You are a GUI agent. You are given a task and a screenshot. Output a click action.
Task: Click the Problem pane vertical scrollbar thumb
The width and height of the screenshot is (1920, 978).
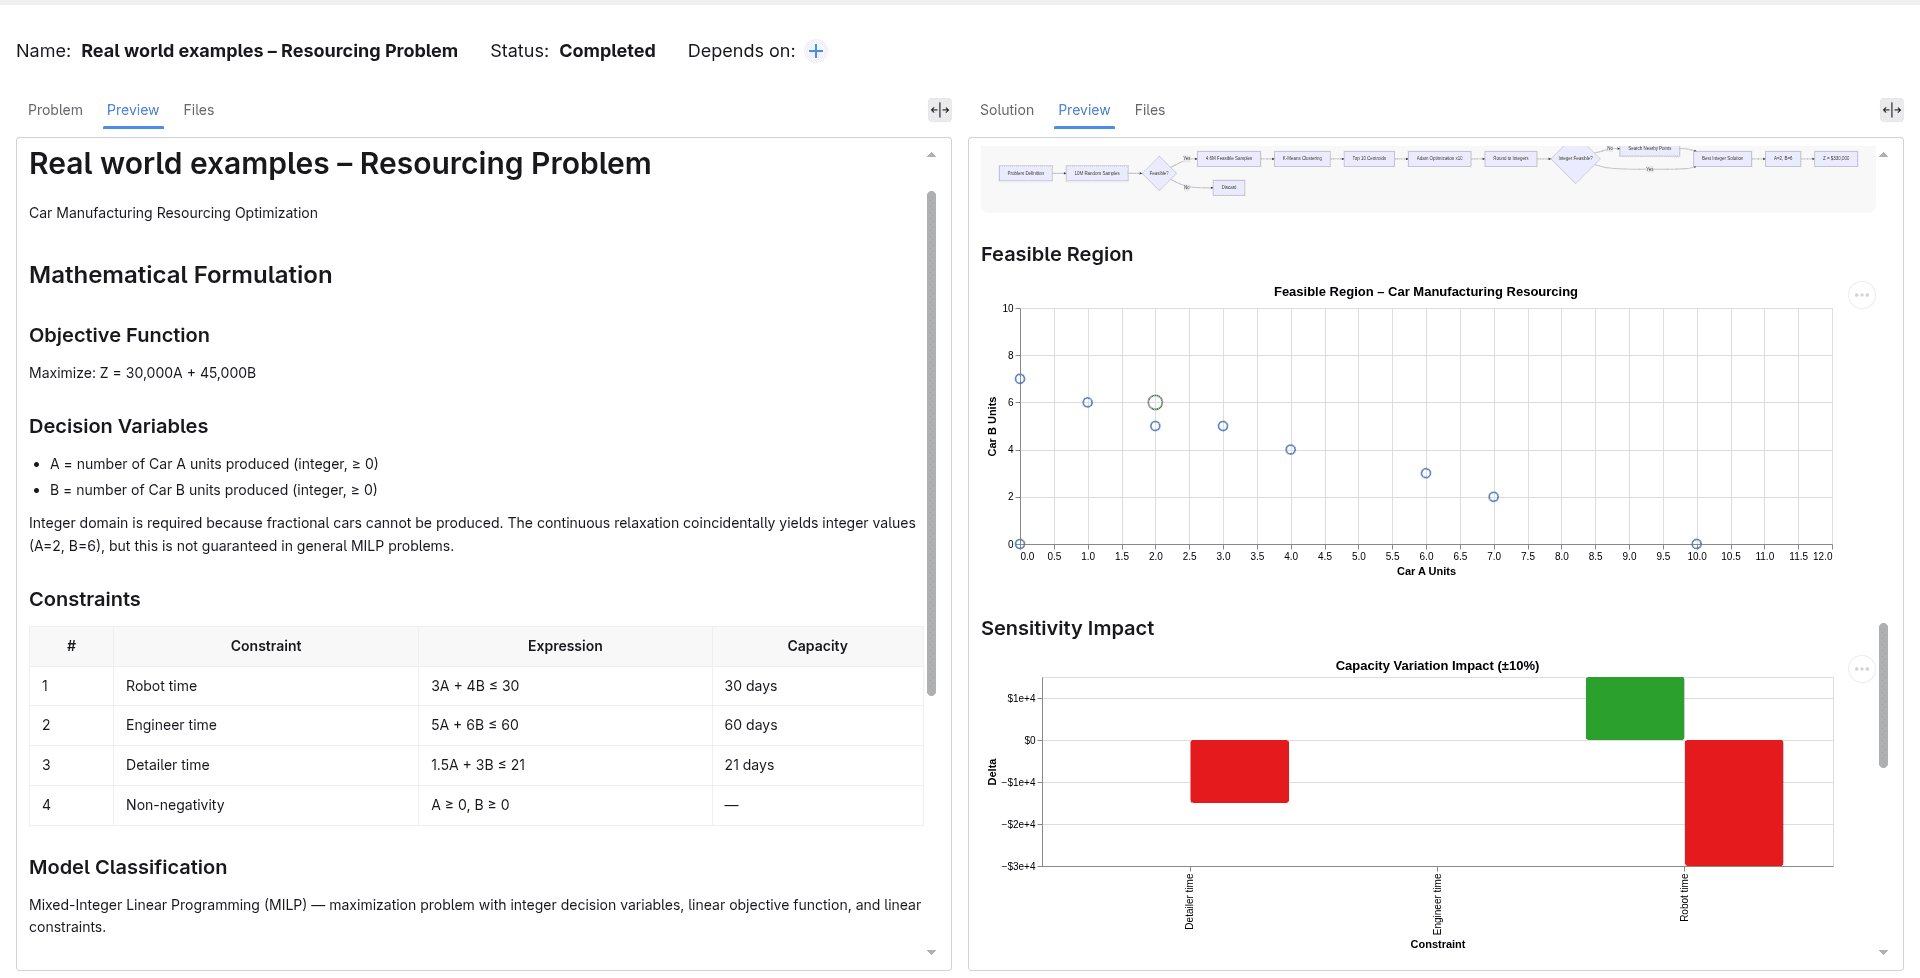pos(931,443)
